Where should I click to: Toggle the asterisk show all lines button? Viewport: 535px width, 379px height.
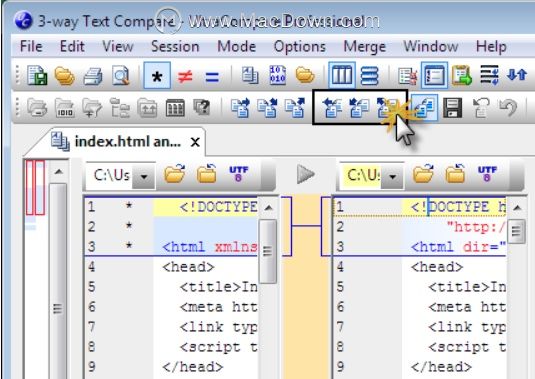[157, 75]
